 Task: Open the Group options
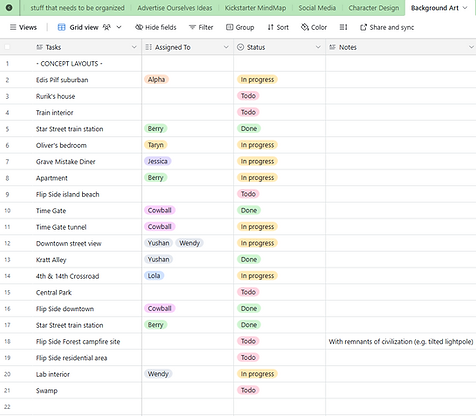tap(240, 27)
